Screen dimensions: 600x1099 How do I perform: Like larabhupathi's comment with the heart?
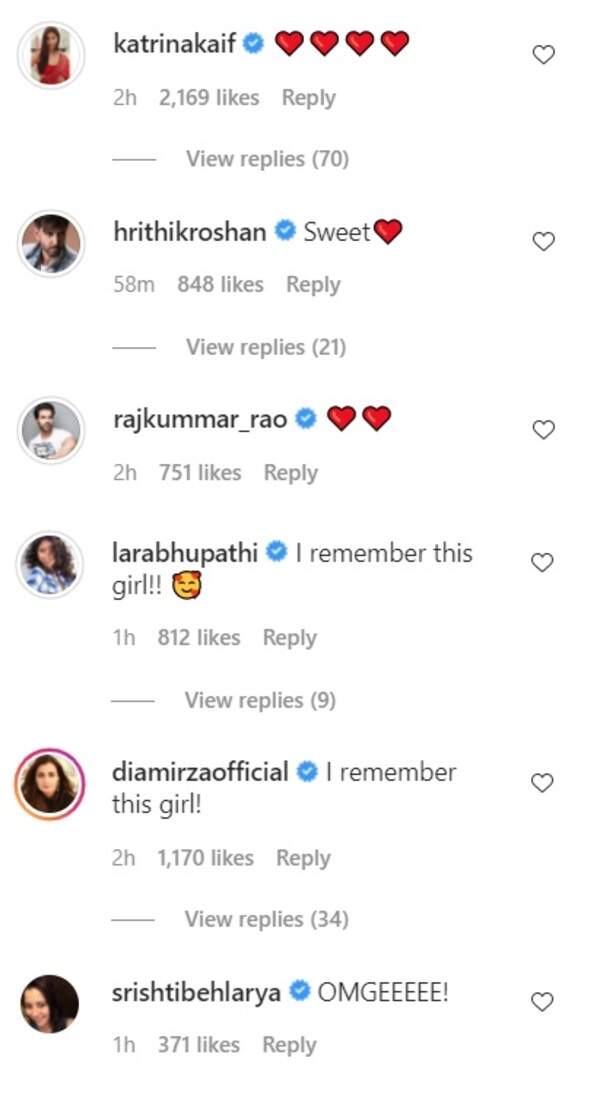click(543, 562)
